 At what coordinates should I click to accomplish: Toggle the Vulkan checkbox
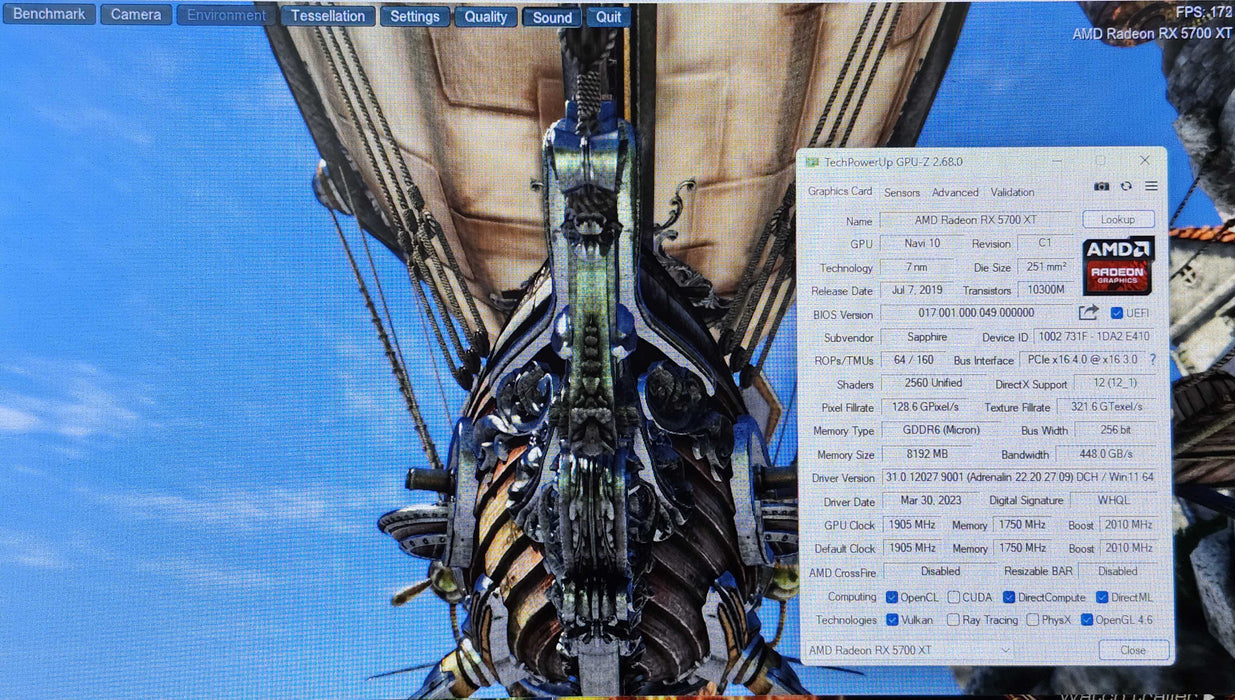point(892,620)
